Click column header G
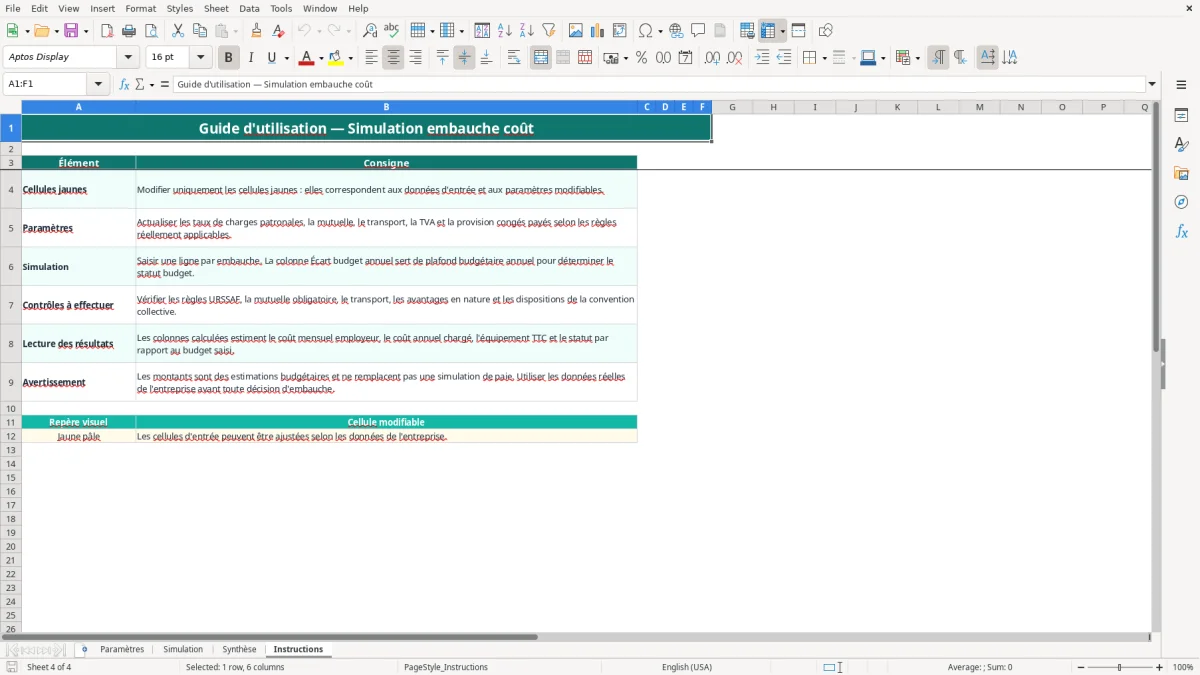Viewport: 1200px width, 675px height. (x=732, y=107)
